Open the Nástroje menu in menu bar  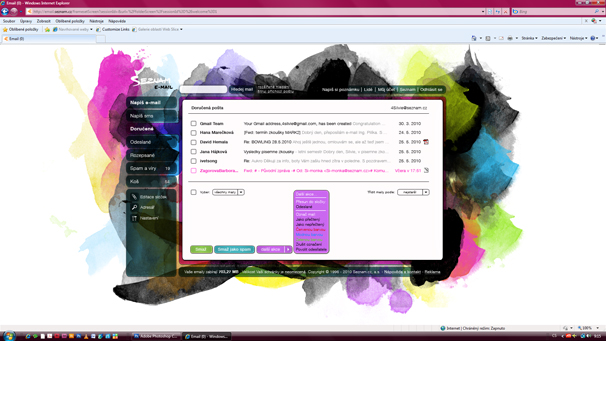(97, 20)
